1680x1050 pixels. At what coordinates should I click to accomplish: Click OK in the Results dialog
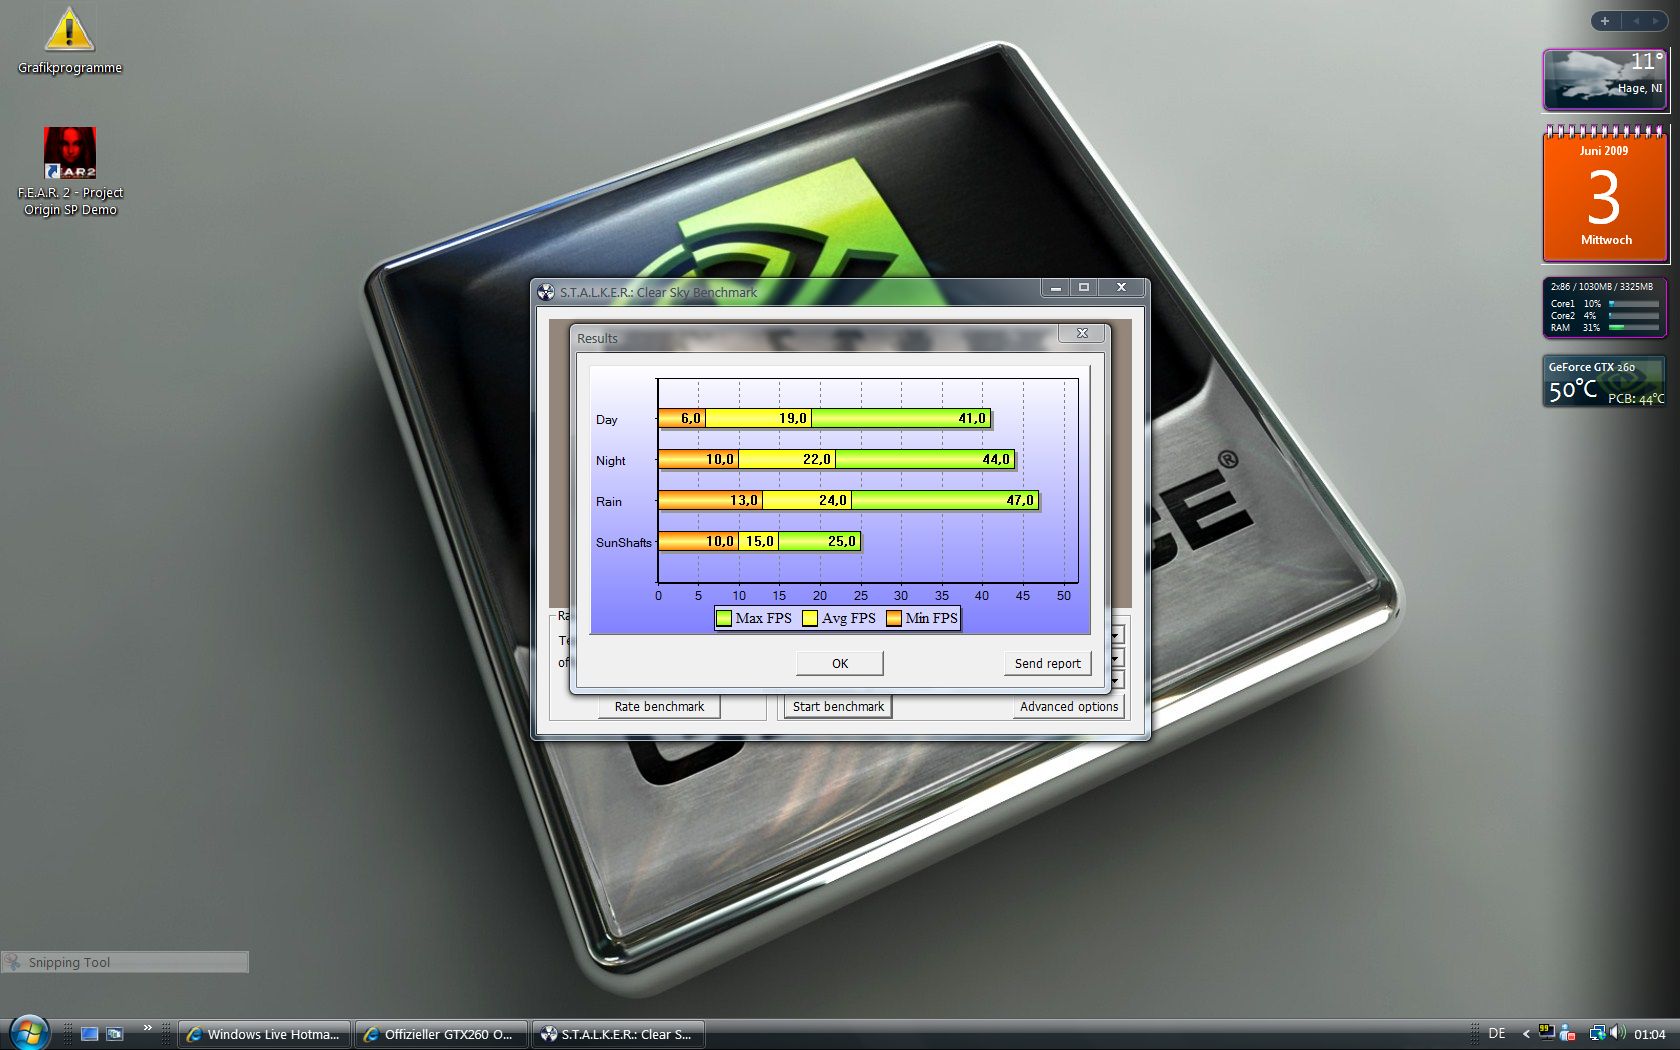pos(840,663)
